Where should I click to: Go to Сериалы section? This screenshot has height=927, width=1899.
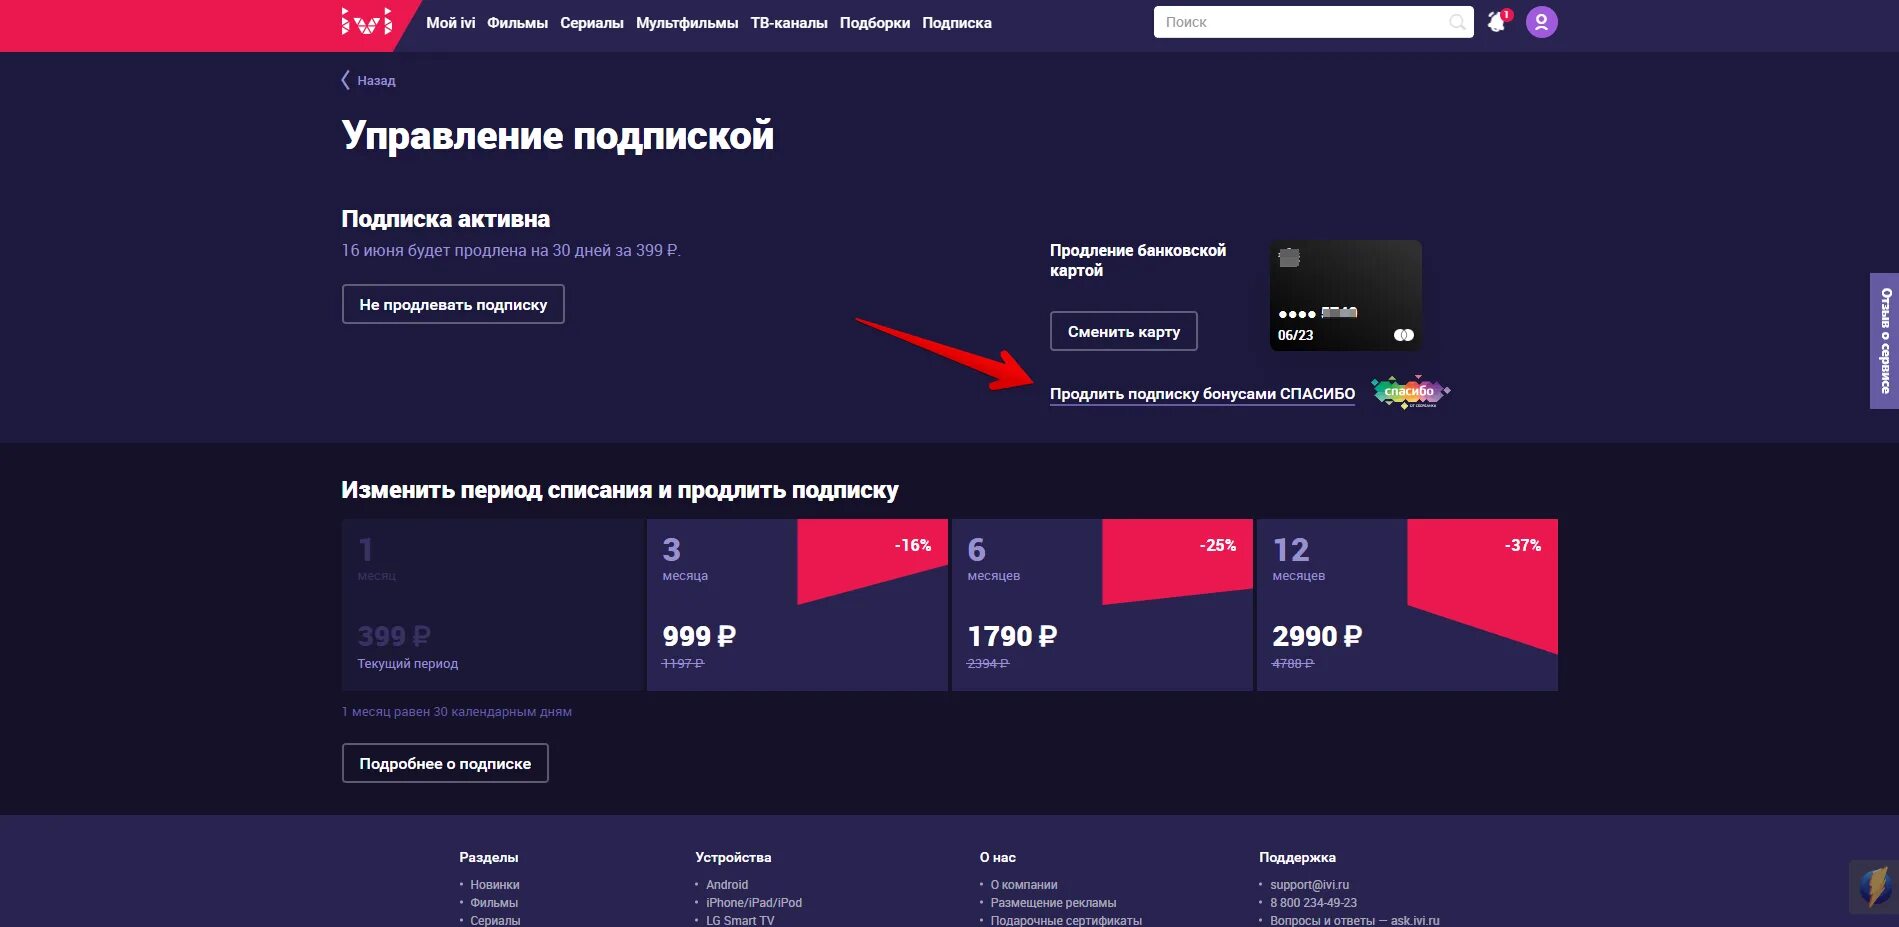pyautogui.click(x=592, y=23)
